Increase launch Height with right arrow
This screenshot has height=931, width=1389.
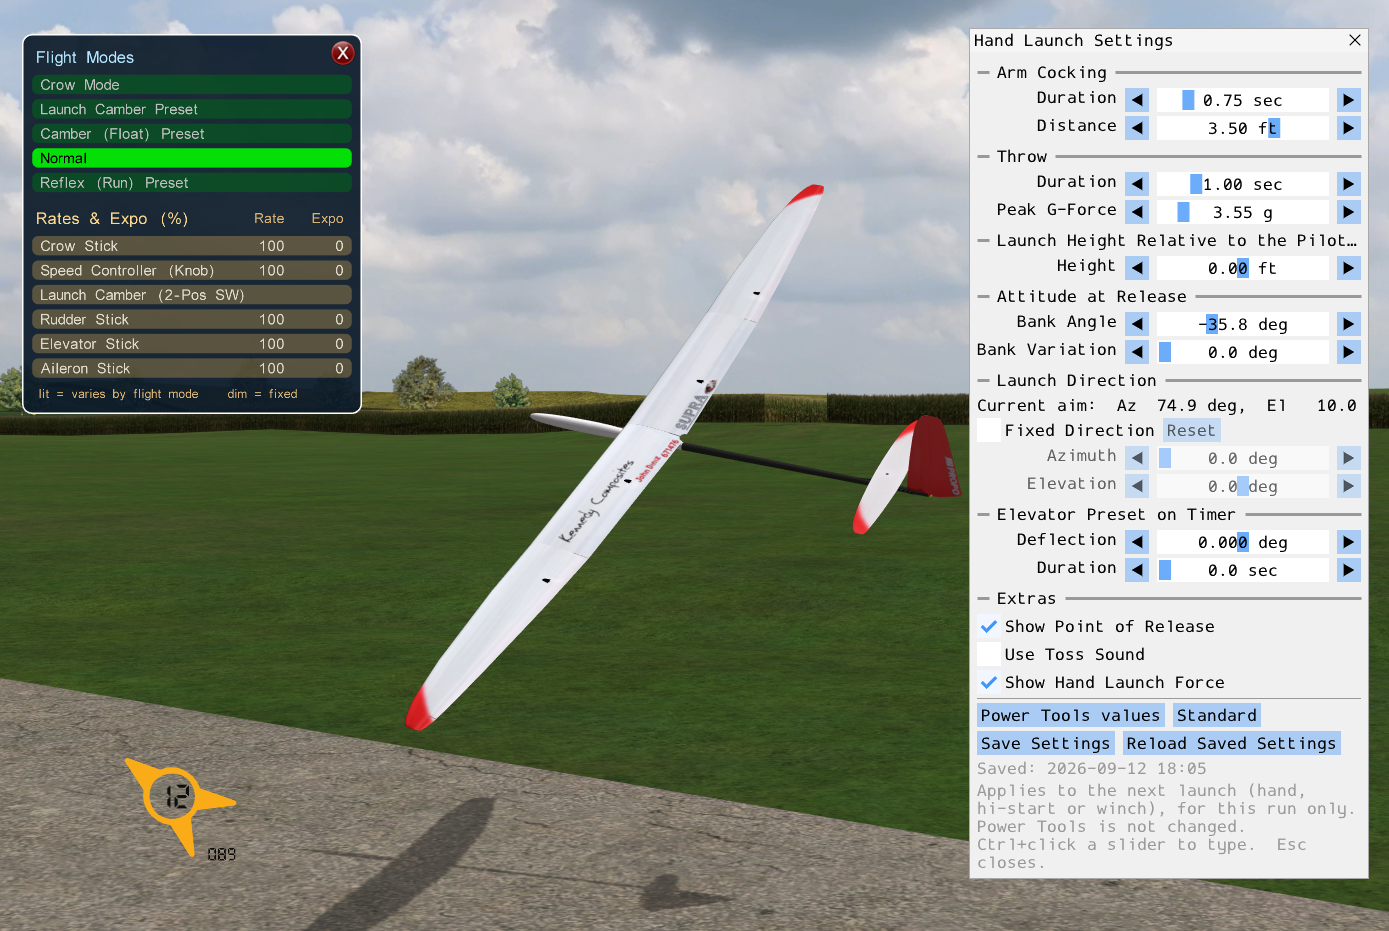point(1349,268)
